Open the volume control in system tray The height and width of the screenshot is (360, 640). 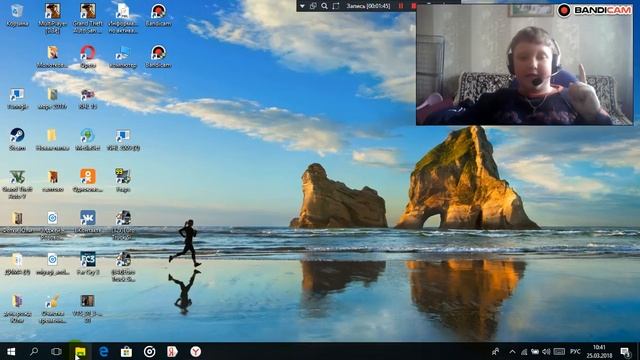click(546, 352)
